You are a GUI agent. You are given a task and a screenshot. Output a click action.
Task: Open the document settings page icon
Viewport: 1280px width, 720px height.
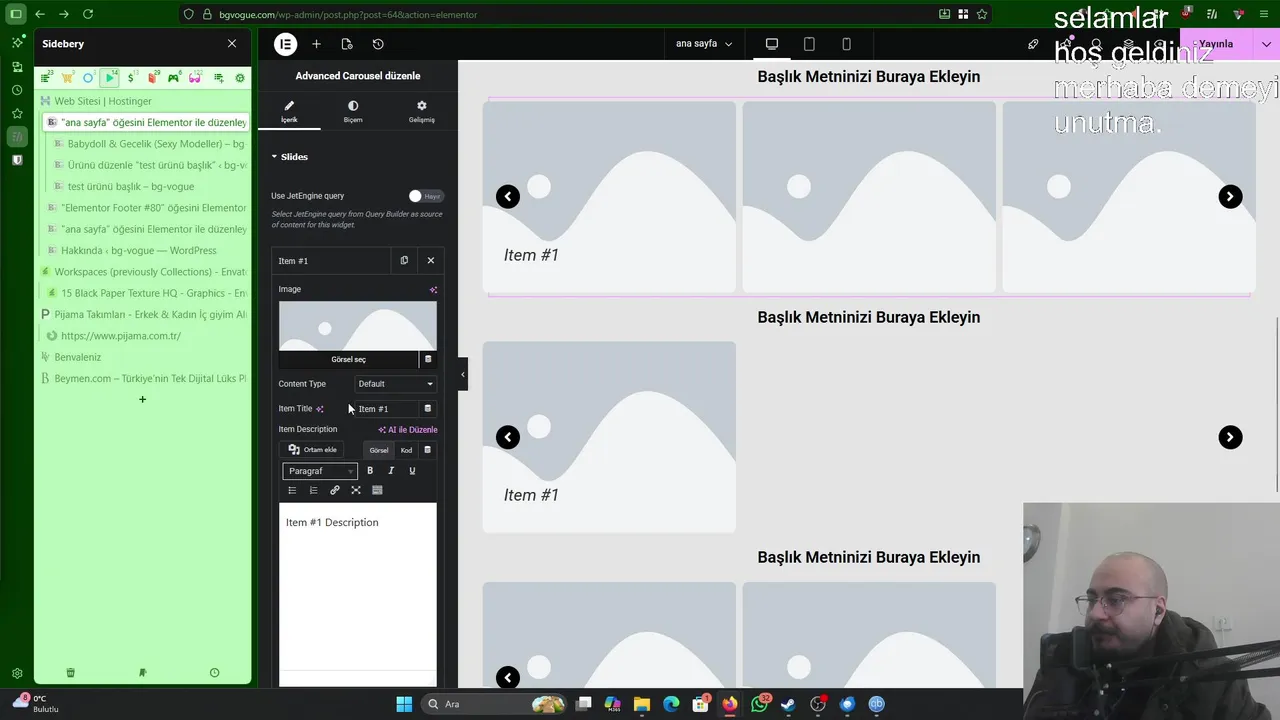(347, 44)
